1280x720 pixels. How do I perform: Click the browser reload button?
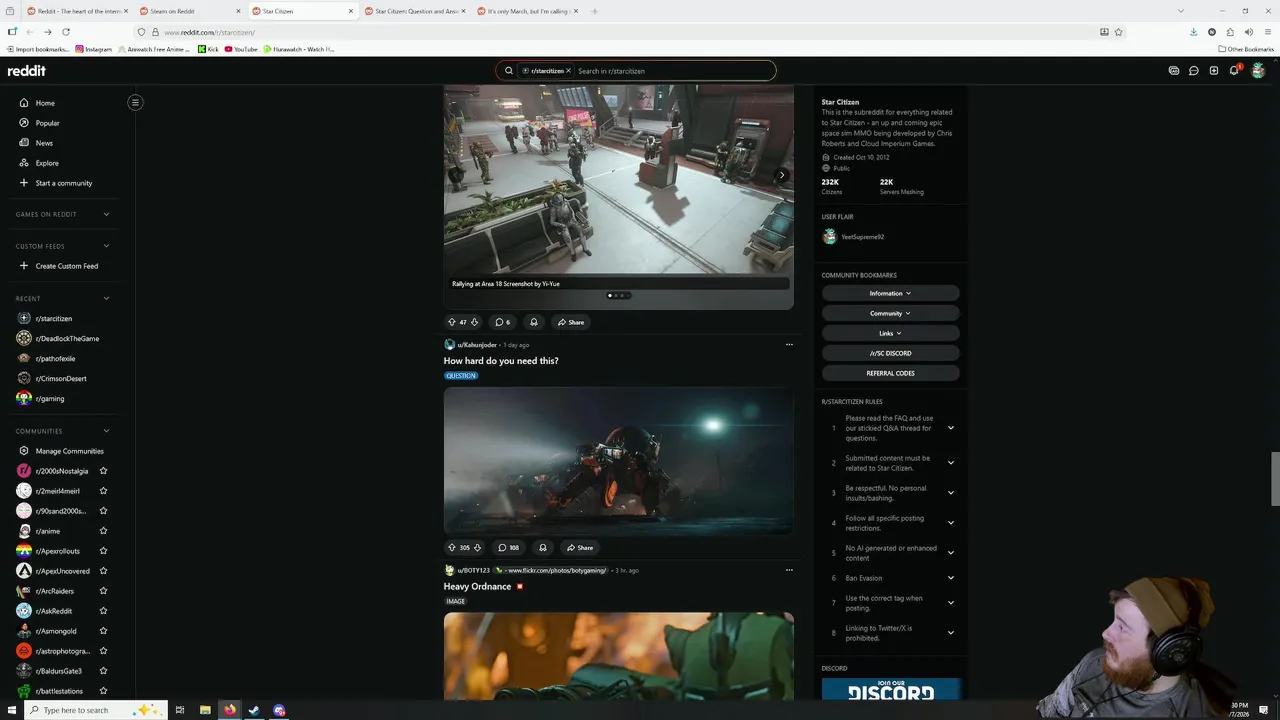click(x=66, y=32)
